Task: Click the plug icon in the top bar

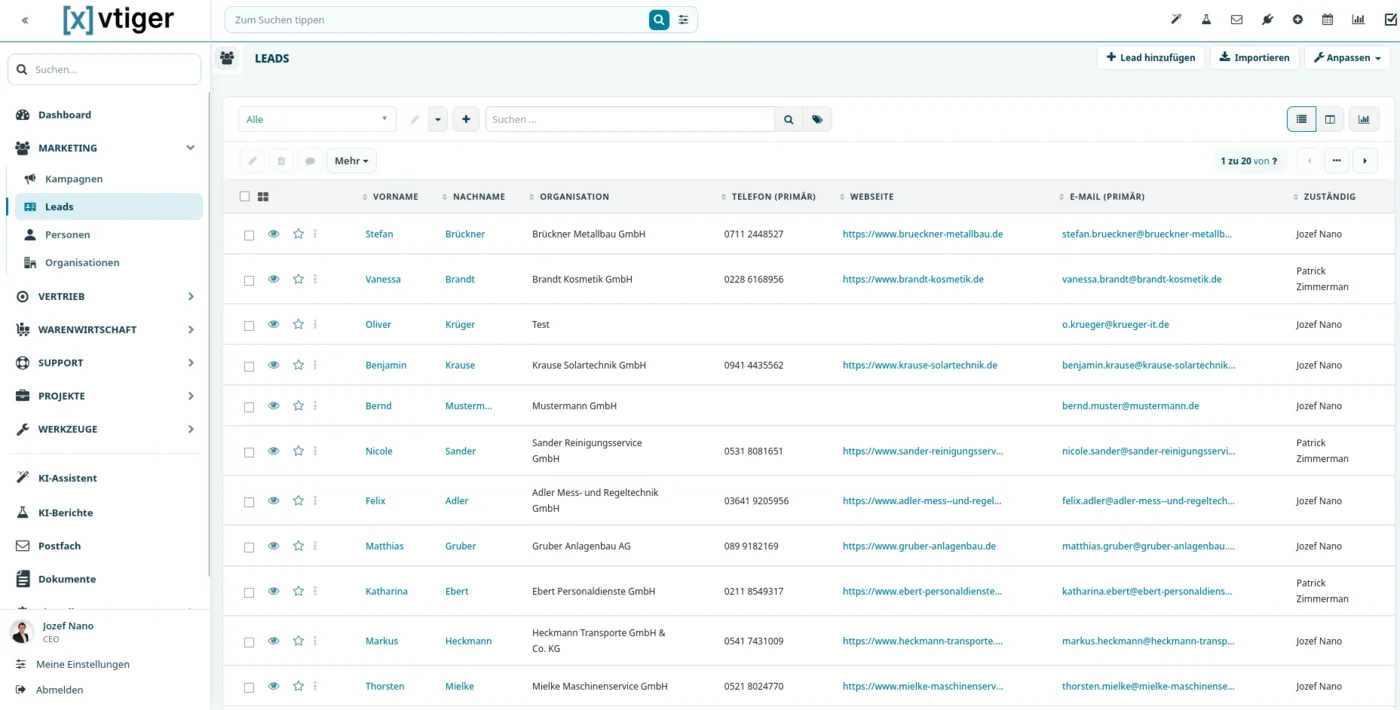Action: [1267, 19]
